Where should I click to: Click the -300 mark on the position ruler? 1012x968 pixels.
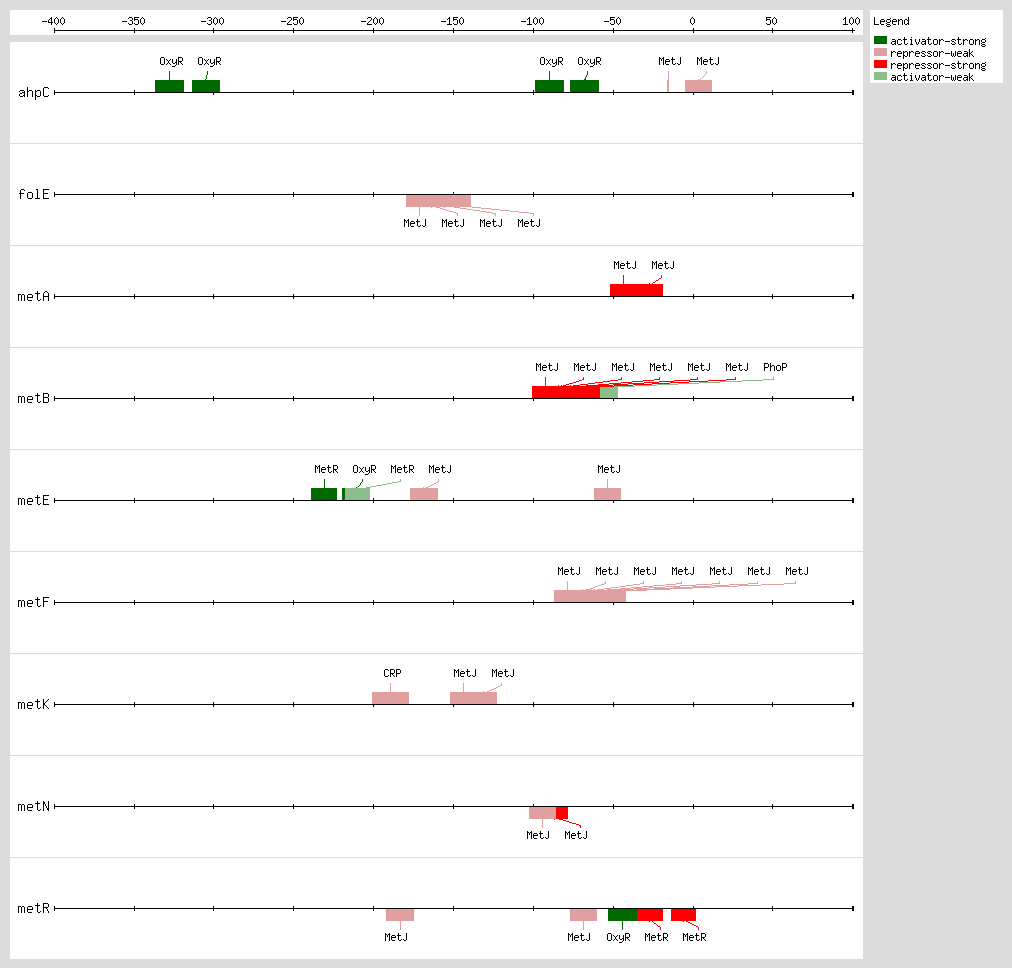tap(213, 21)
